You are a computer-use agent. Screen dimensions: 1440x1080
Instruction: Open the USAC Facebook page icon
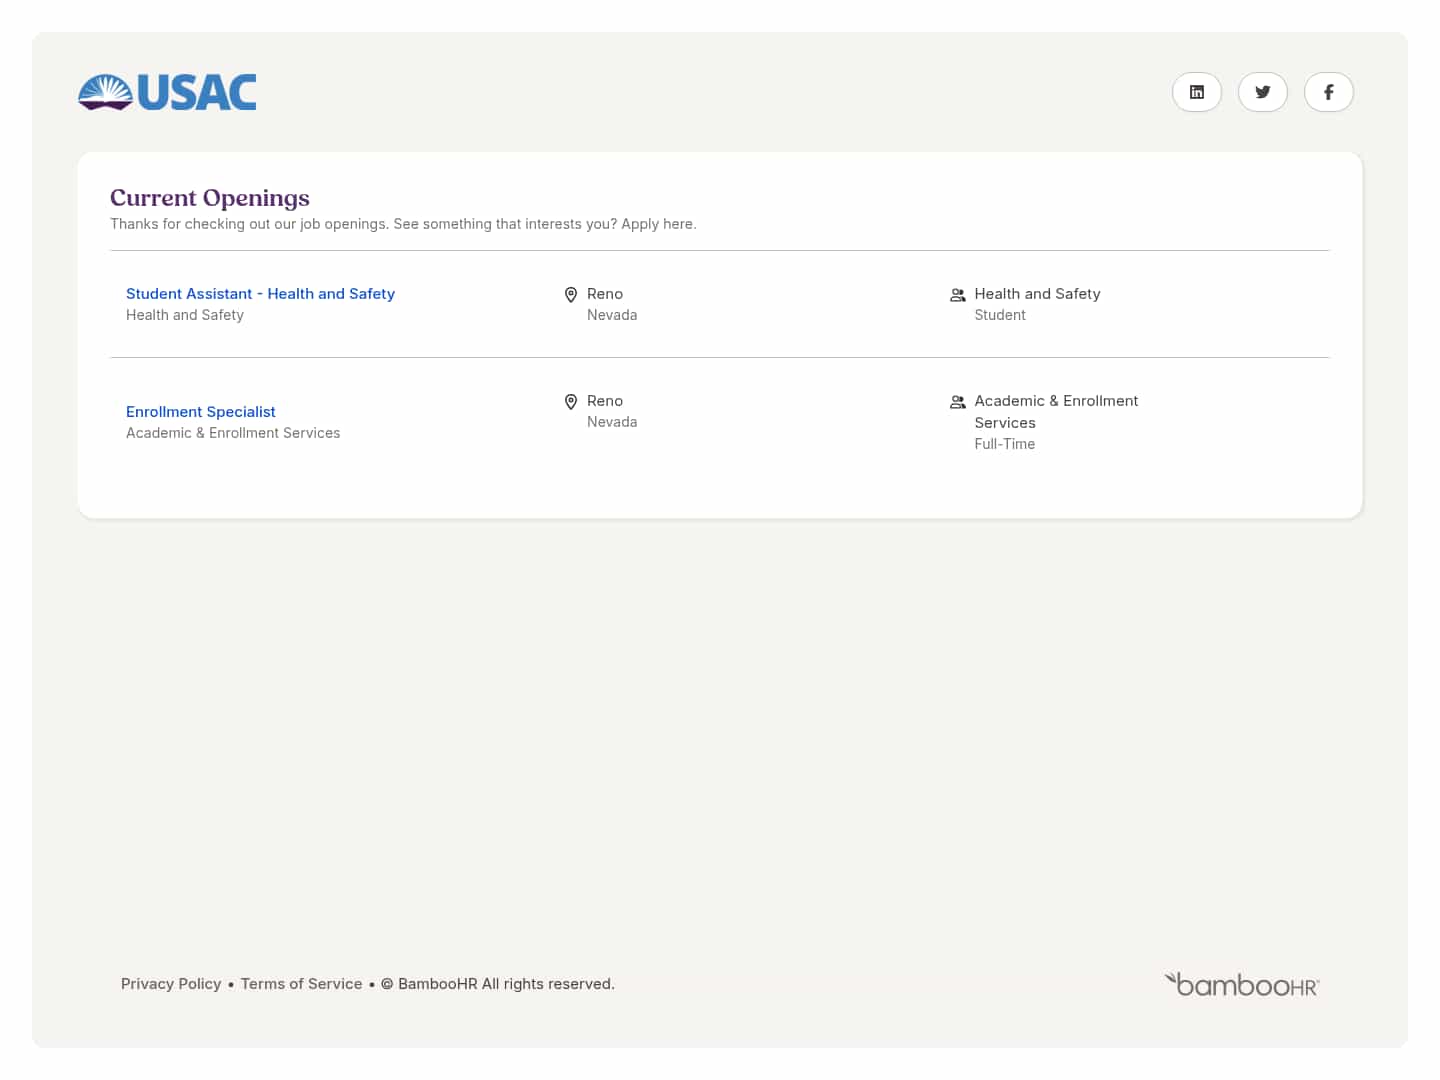[1329, 92]
